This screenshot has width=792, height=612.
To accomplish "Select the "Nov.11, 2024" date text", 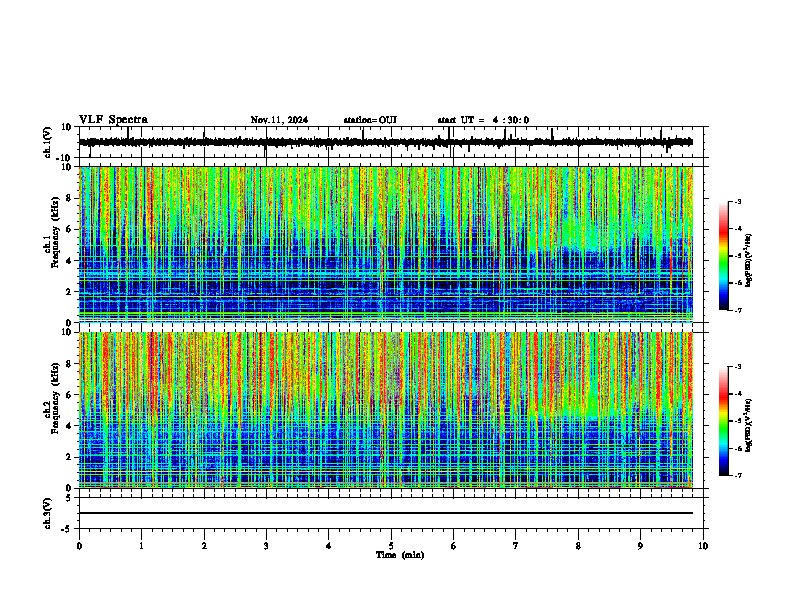I will 279,120.
